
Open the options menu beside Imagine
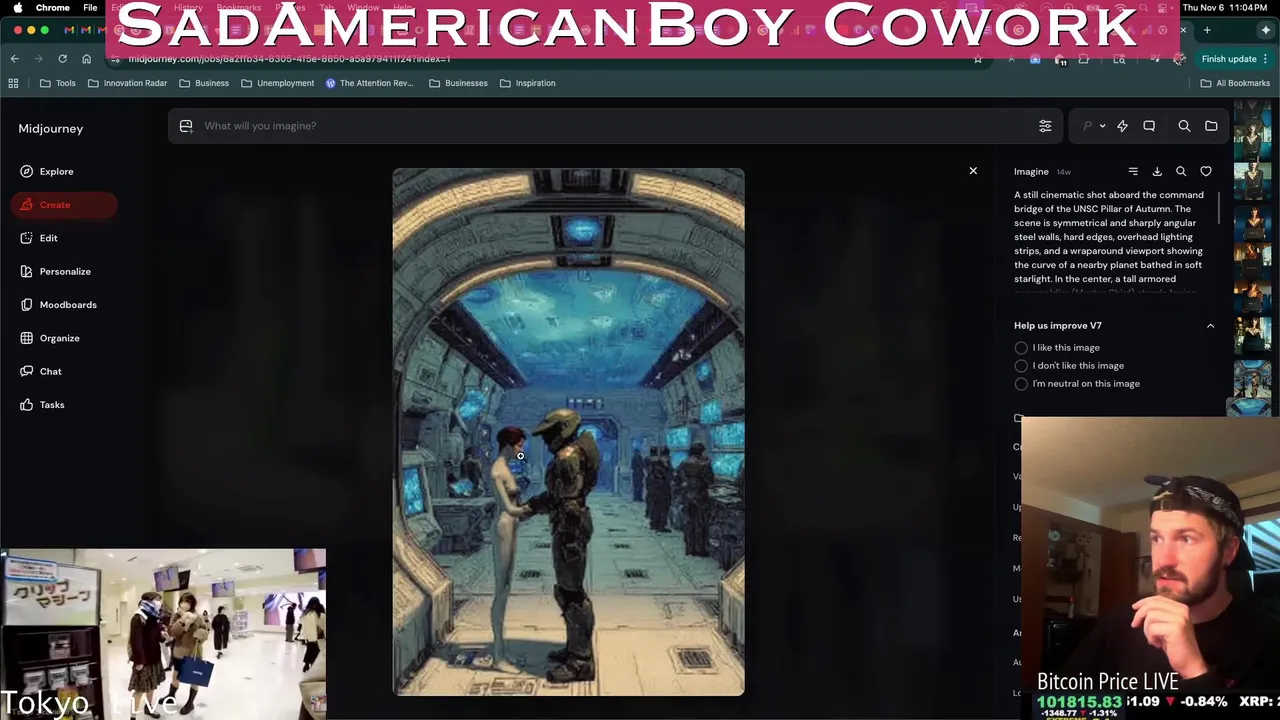click(x=1133, y=172)
